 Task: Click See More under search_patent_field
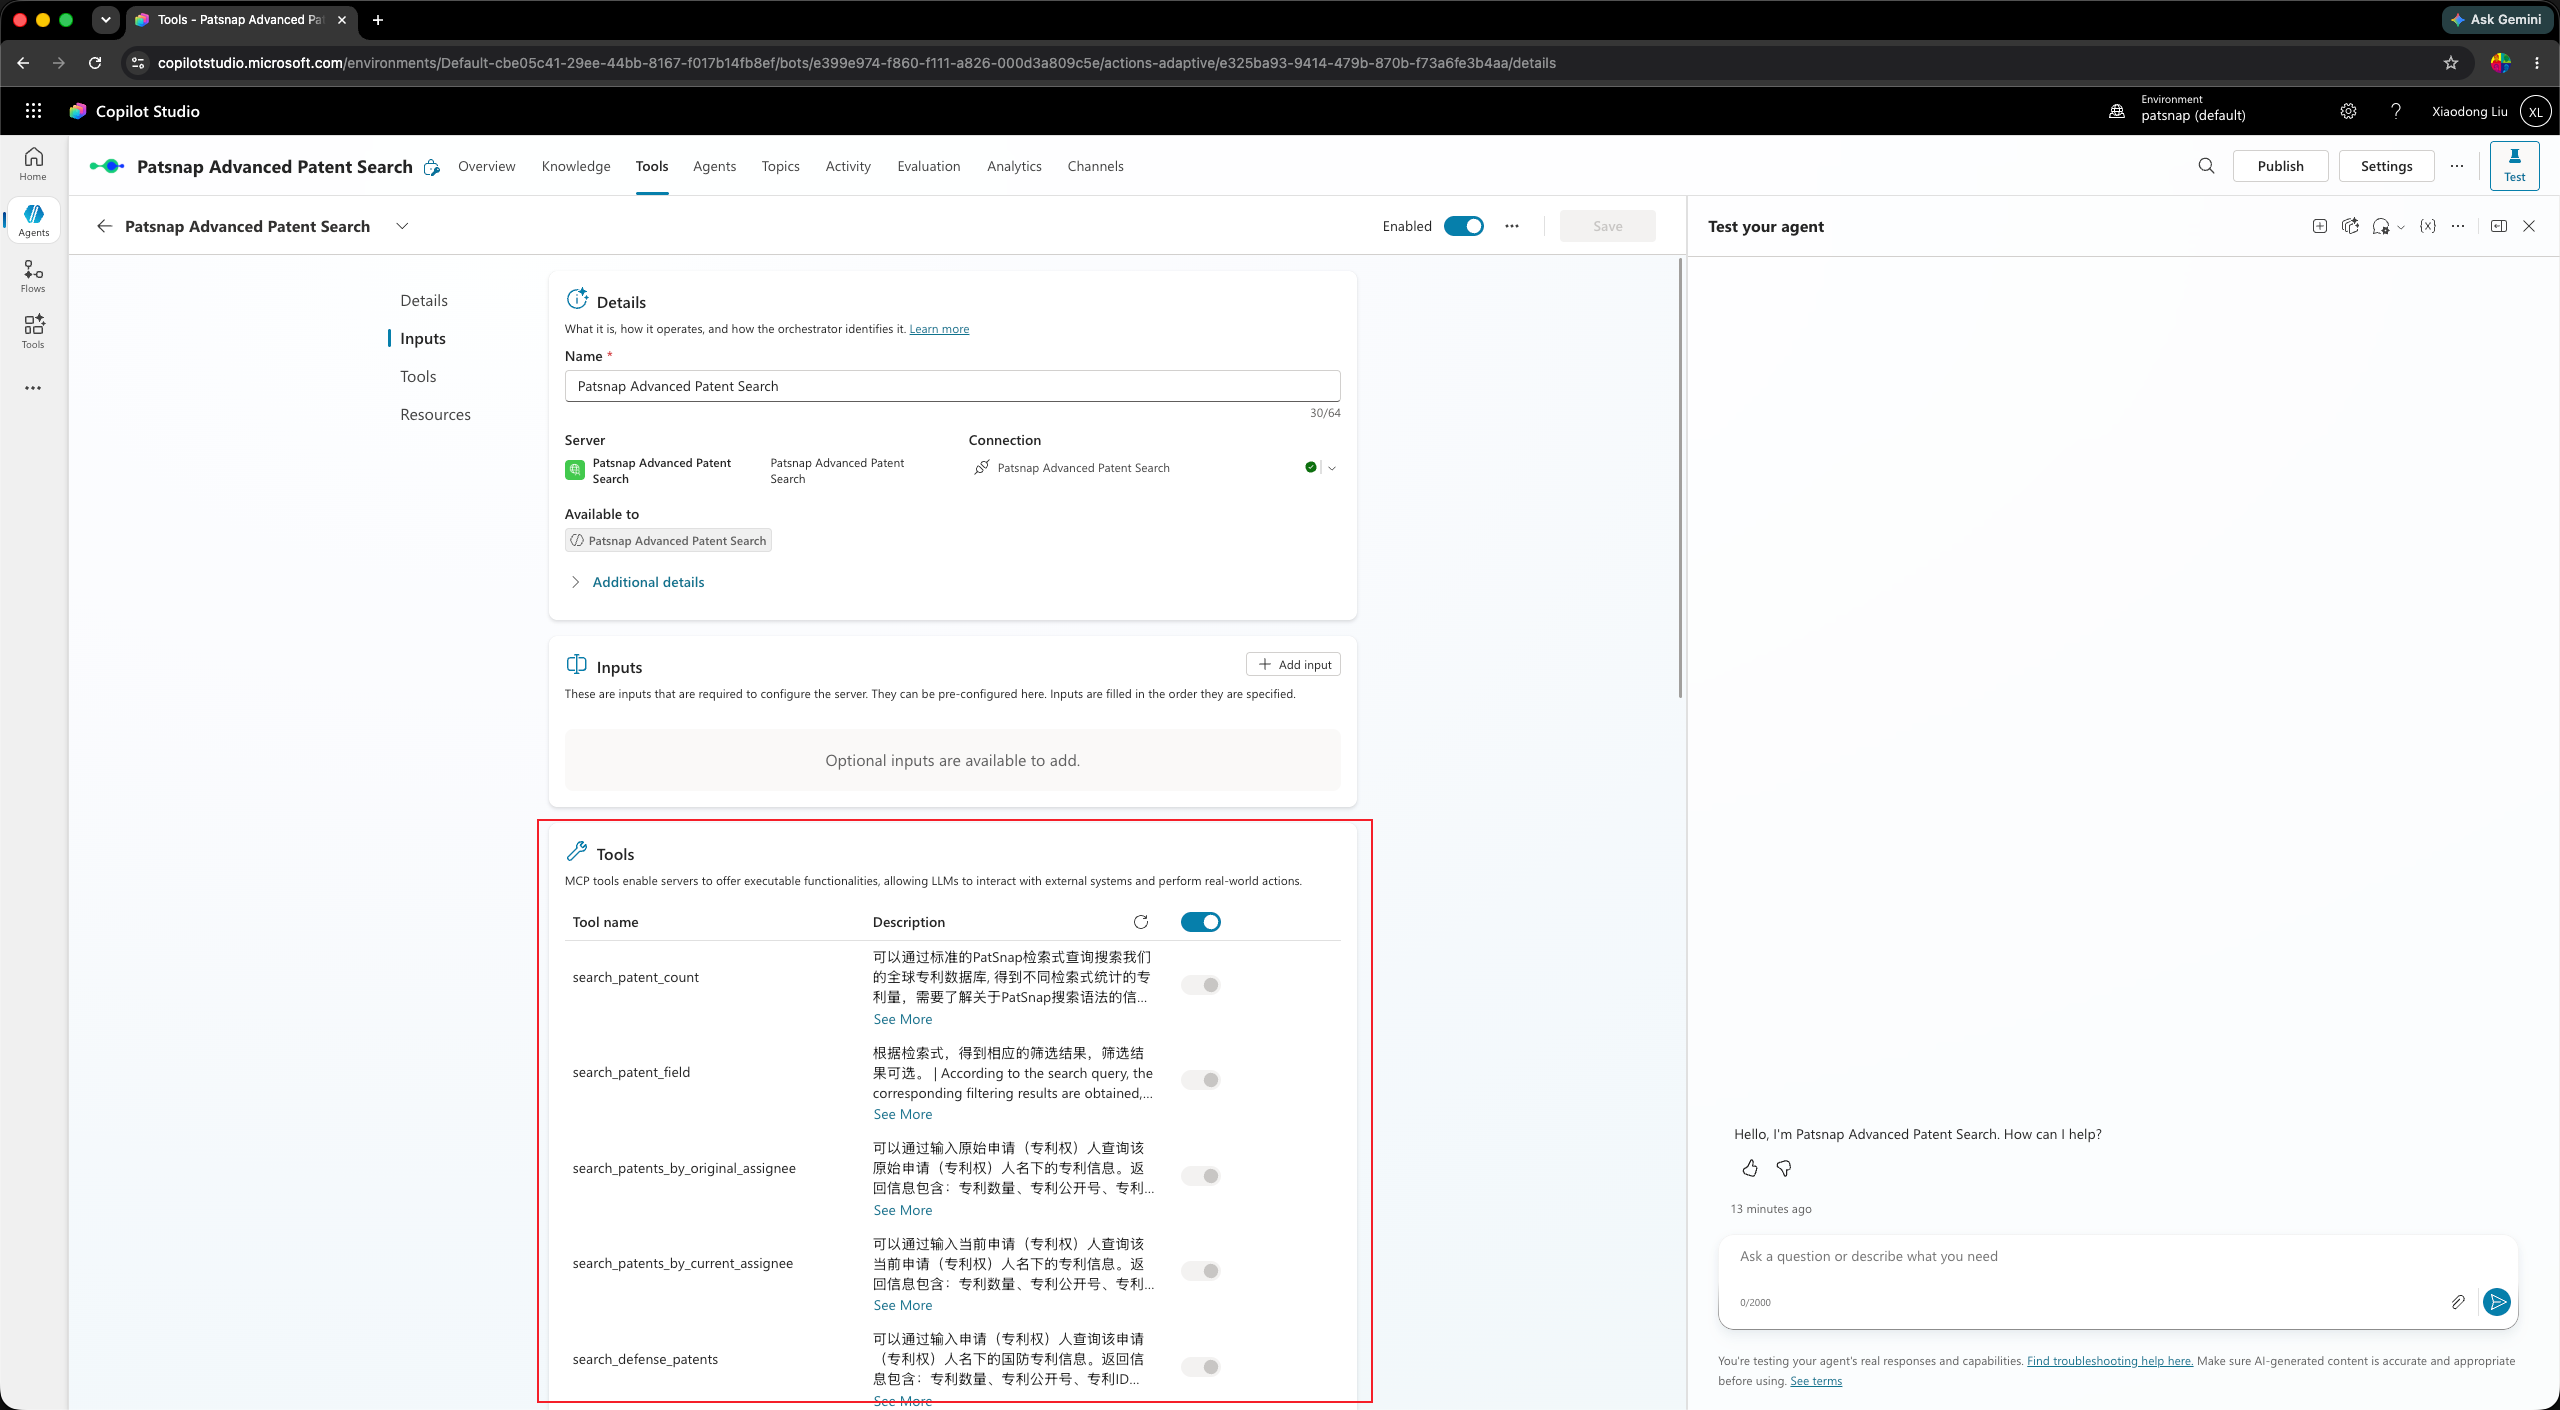[903, 1114]
